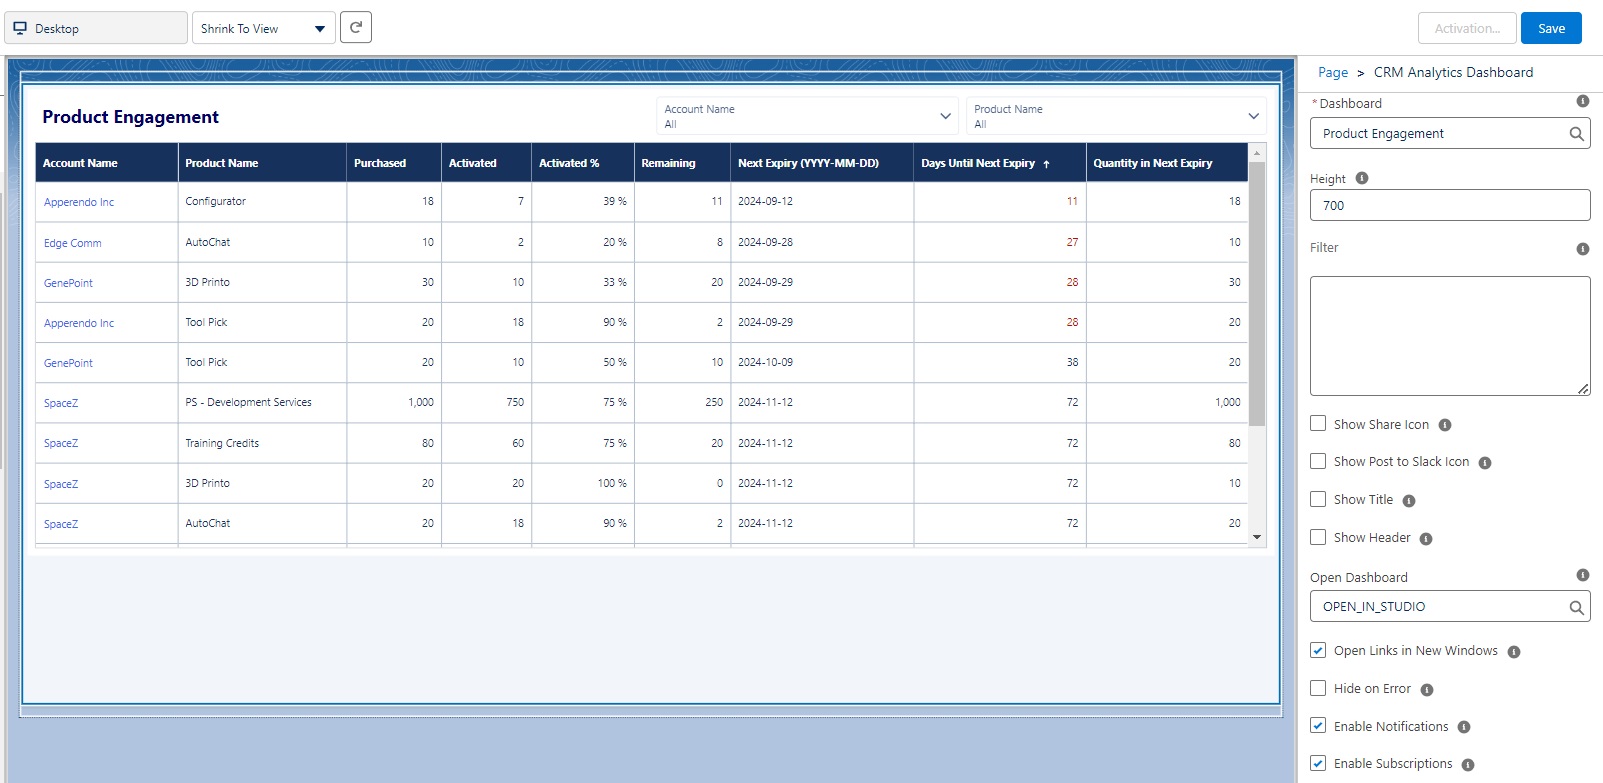Click the Purchased column header
The height and width of the screenshot is (783, 1603).
tap(394, 163)
